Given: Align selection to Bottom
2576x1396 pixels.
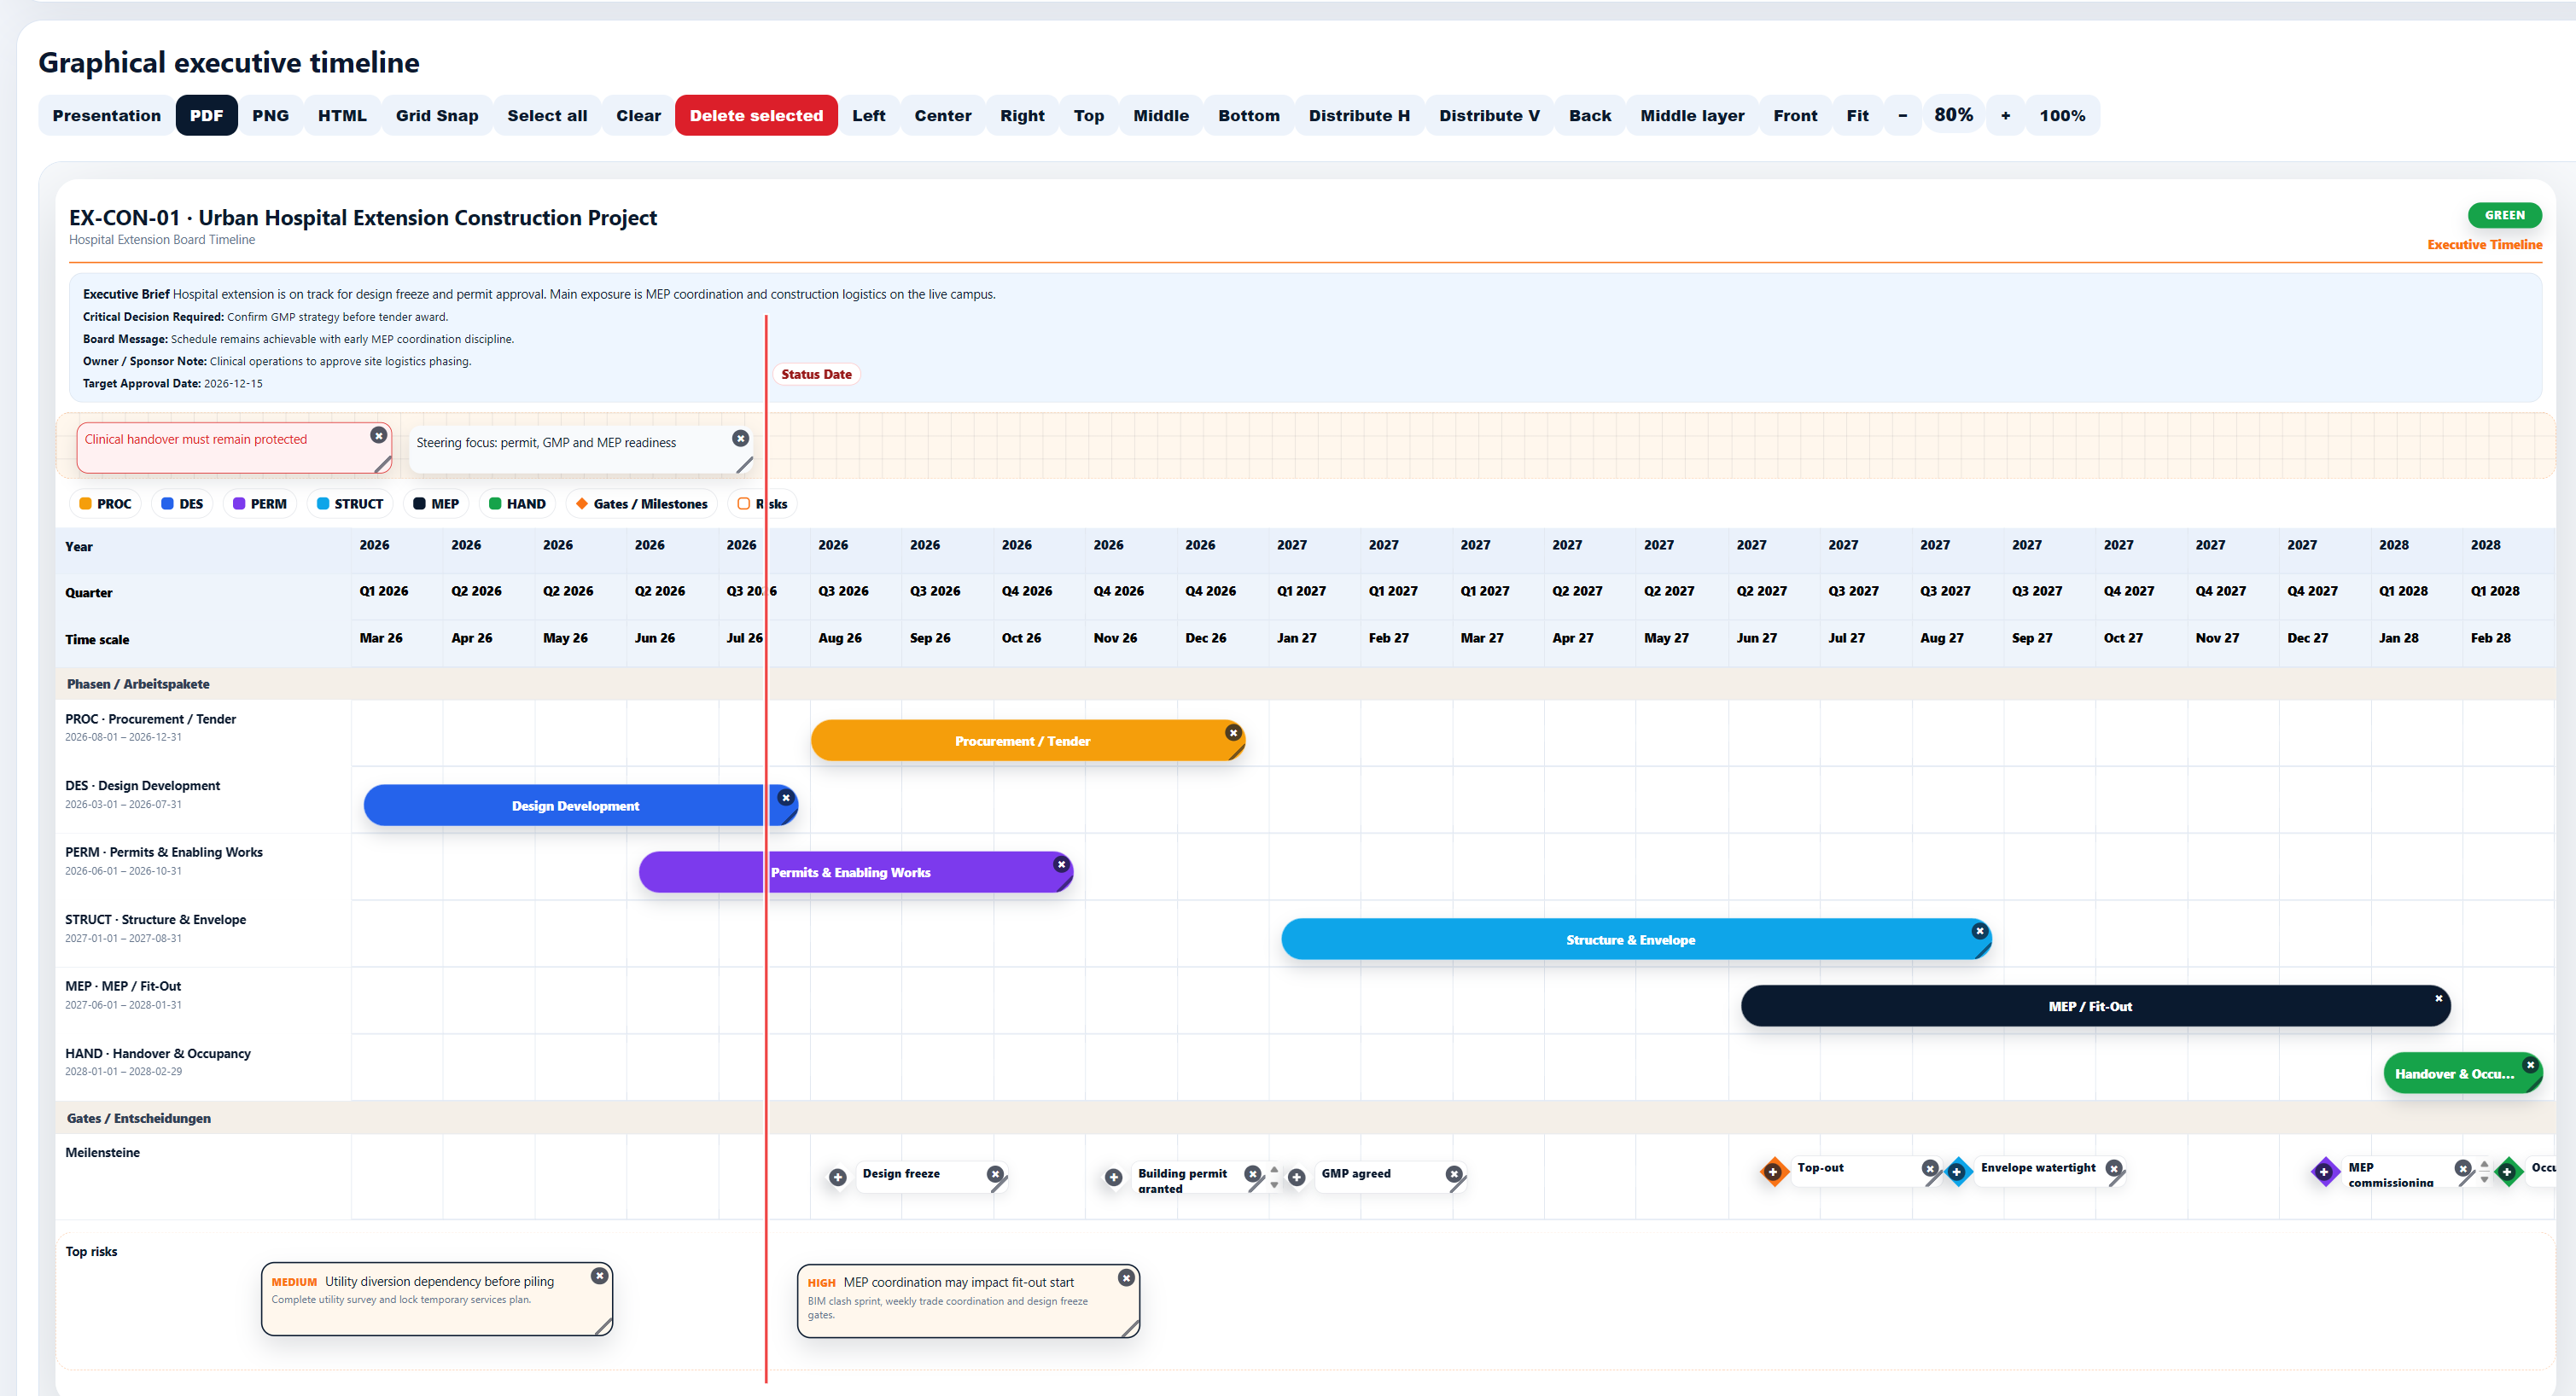Looking at the screenshot, I should pyautogui.click(x=1249, y=116).
